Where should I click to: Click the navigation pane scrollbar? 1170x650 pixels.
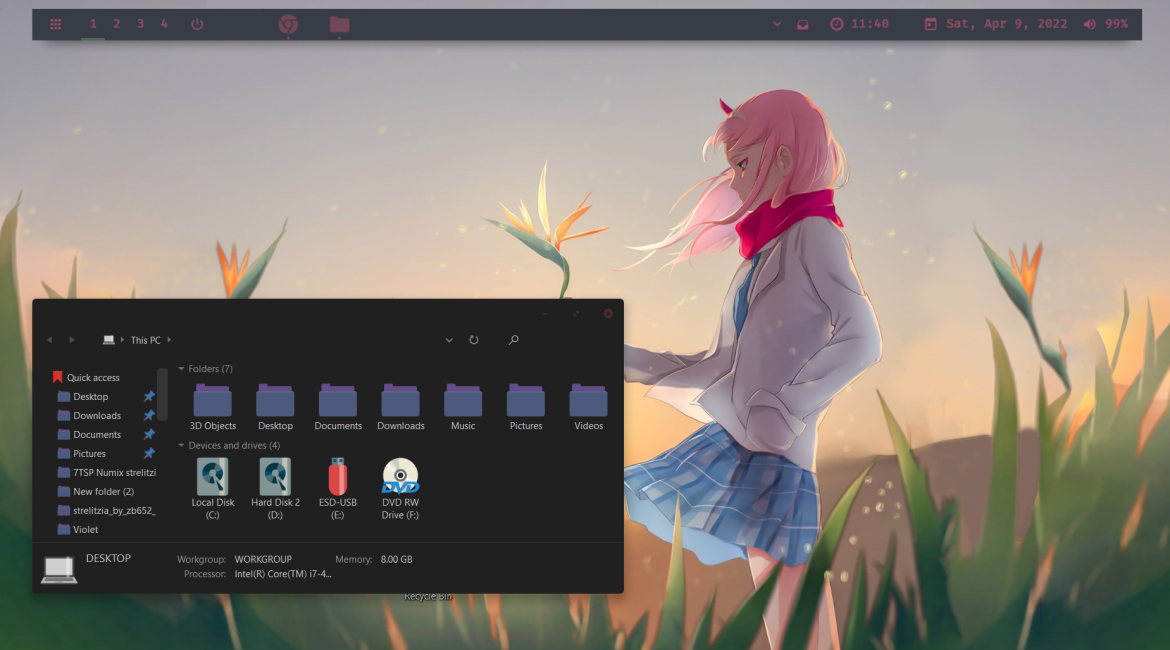point(162,395)
